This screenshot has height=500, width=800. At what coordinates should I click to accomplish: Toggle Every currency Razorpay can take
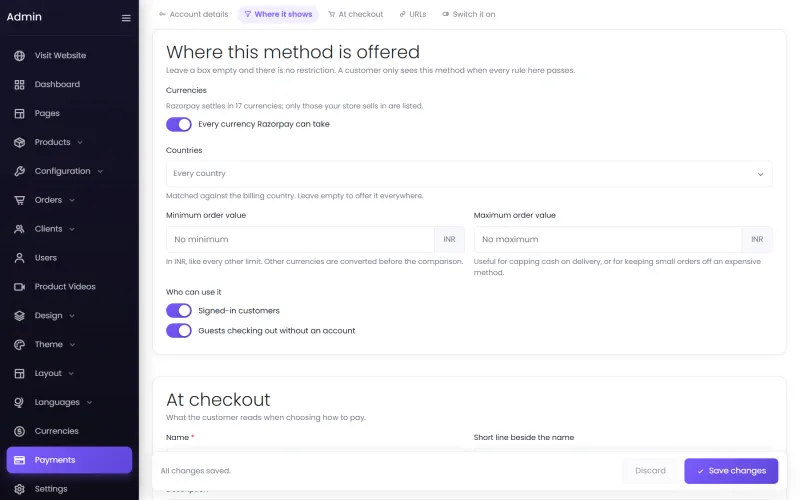pyautogui.click(x=179, y=124)
